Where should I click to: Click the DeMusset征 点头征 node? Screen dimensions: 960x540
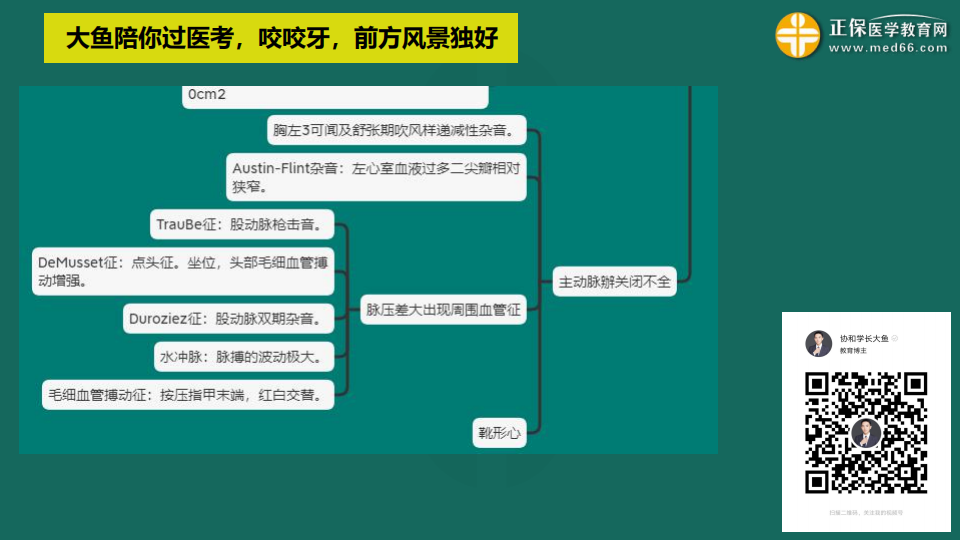(x=182, y=272)
